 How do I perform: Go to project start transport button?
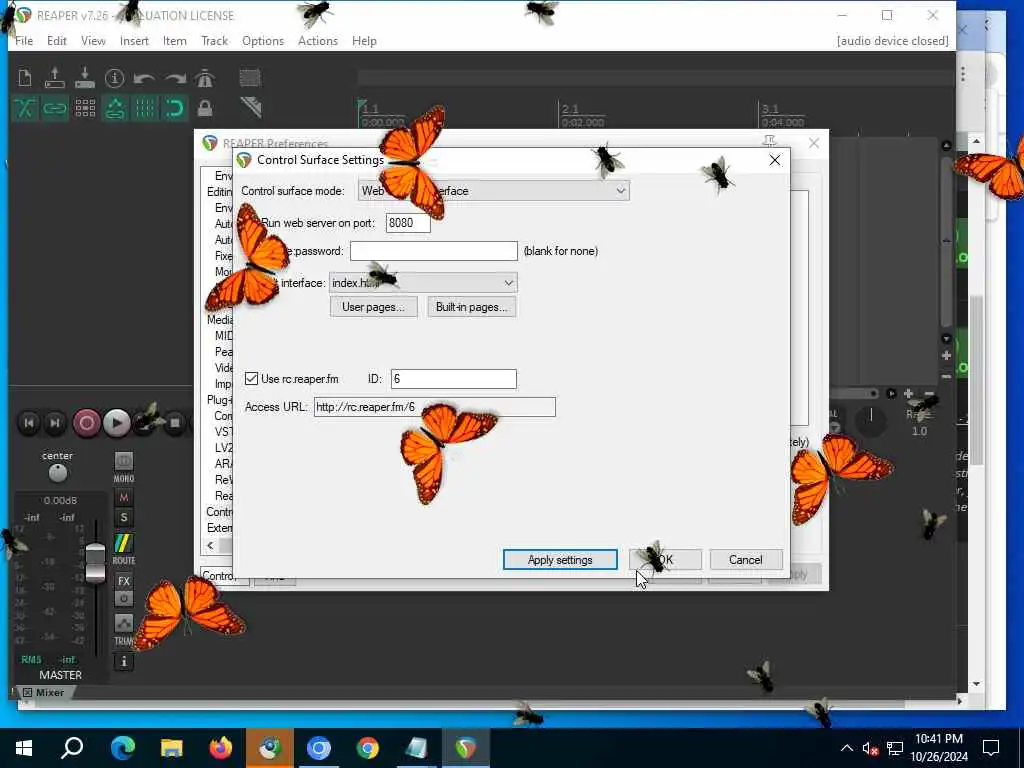29,423
